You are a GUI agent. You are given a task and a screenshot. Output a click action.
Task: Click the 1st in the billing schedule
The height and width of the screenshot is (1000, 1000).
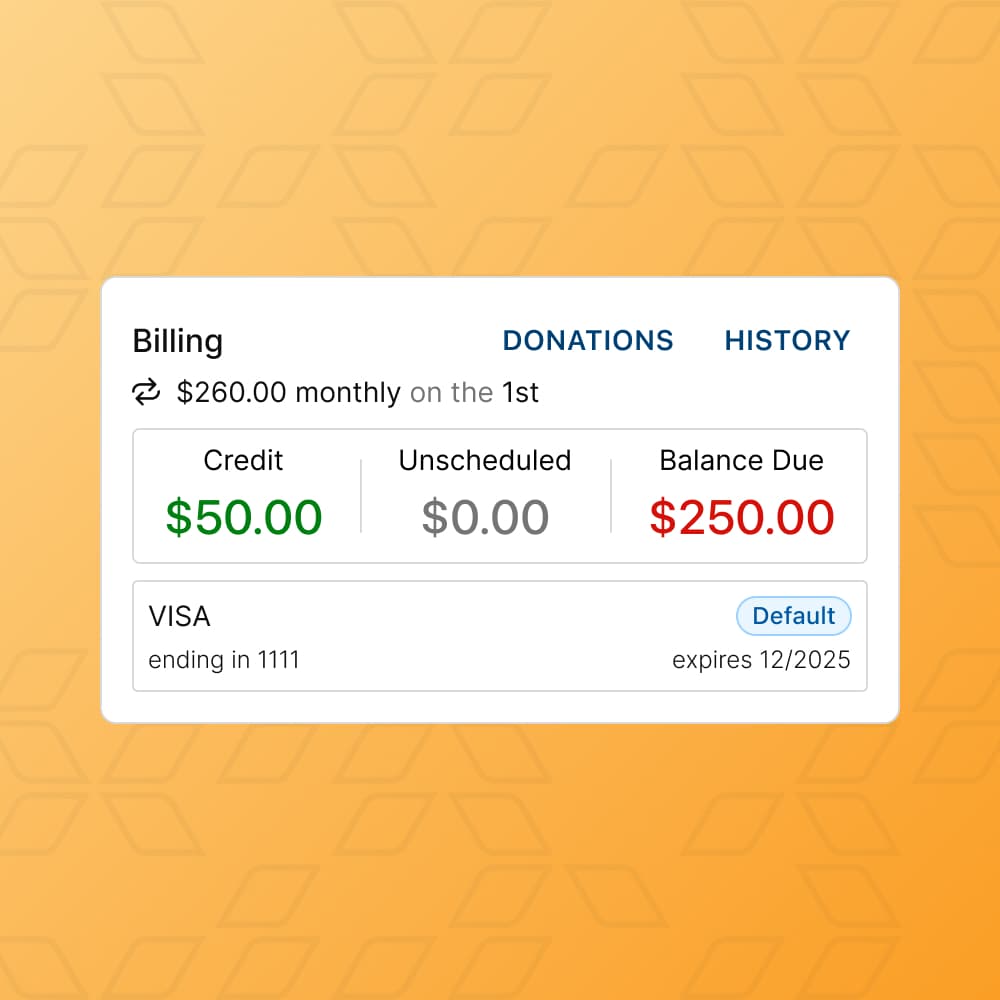point(521,392)
